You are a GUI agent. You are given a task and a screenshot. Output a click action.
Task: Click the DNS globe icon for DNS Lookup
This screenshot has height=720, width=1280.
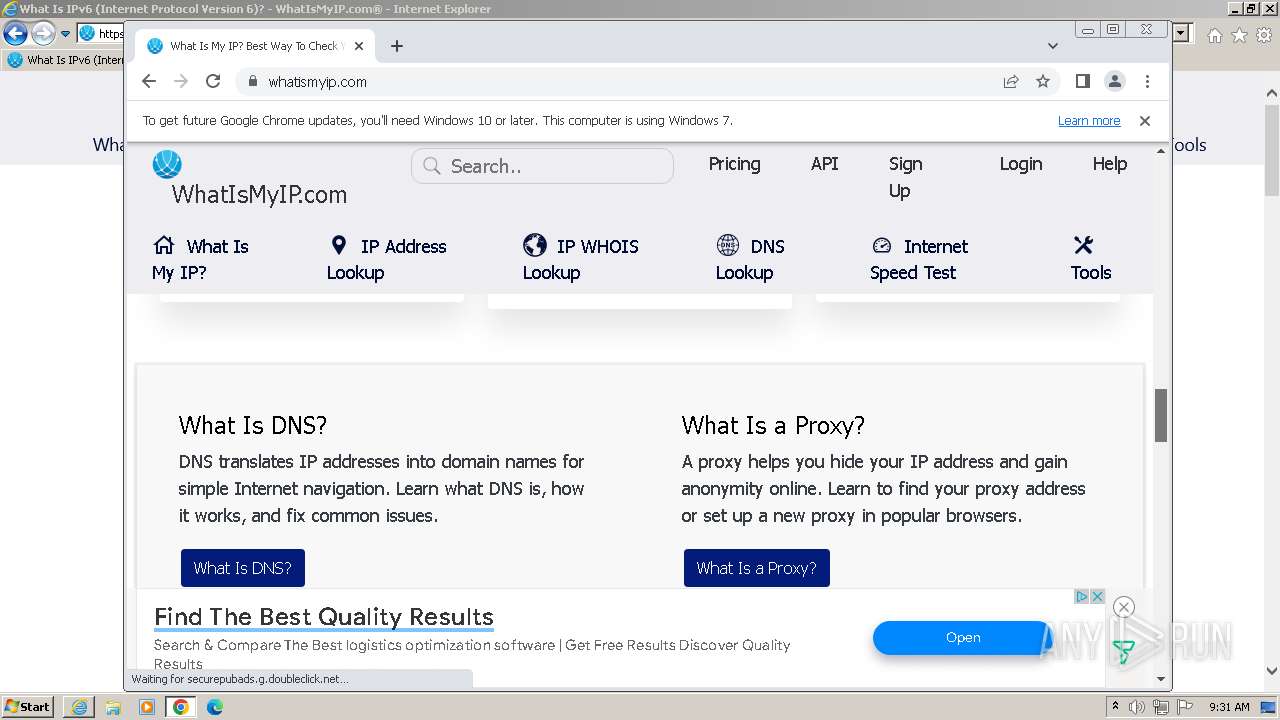pyautogui.click(x=728, y=245)
